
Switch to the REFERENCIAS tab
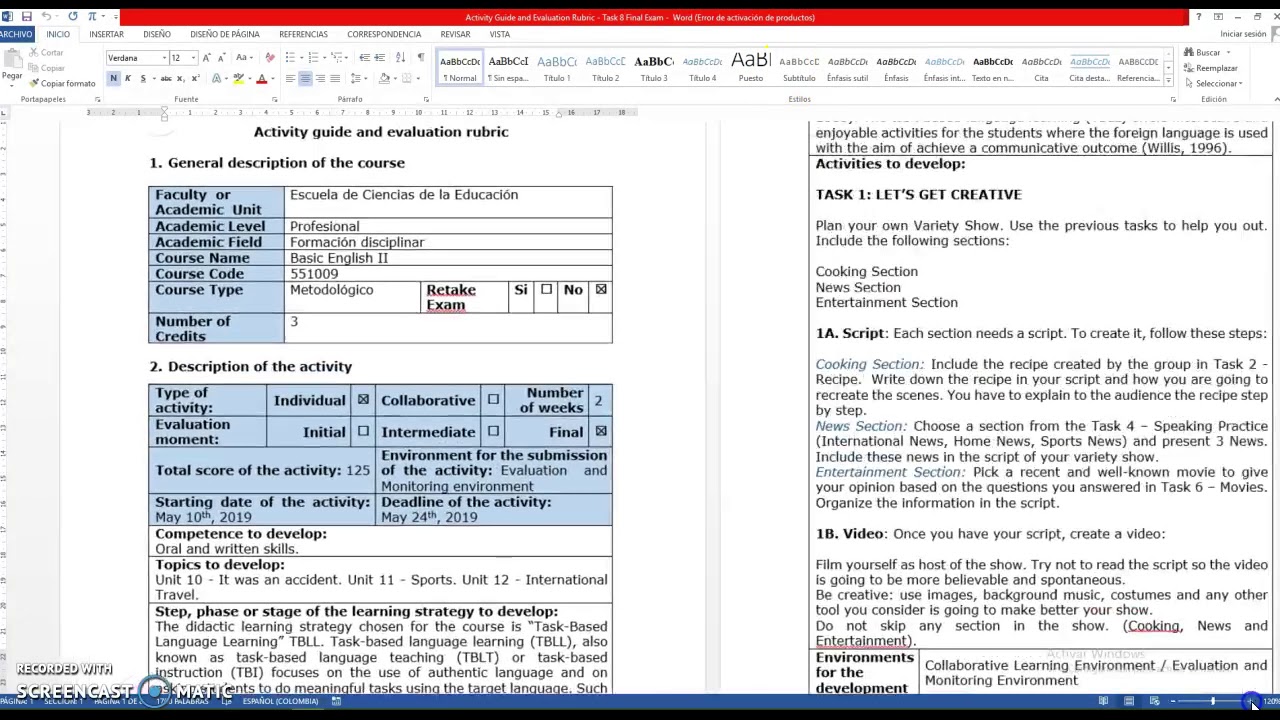[x=303, y=34]
